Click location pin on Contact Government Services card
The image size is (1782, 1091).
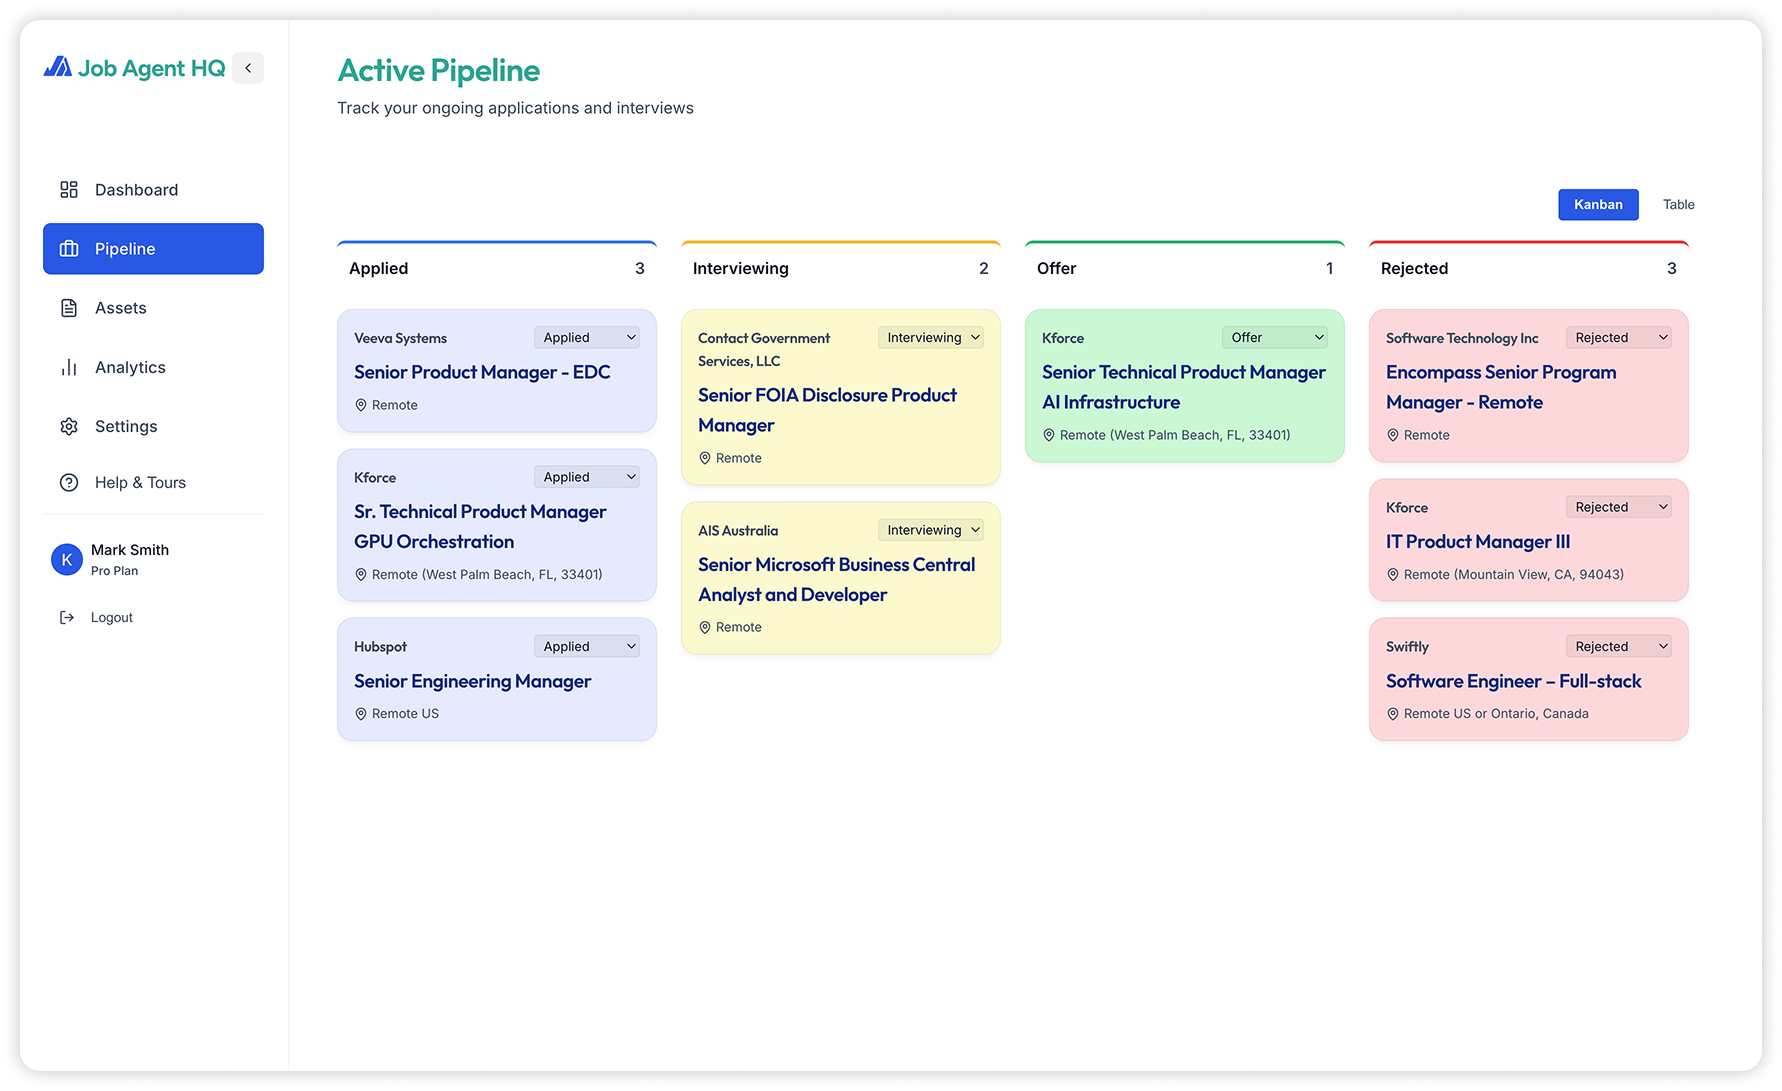pyautogui.click(x=705, y=458)
